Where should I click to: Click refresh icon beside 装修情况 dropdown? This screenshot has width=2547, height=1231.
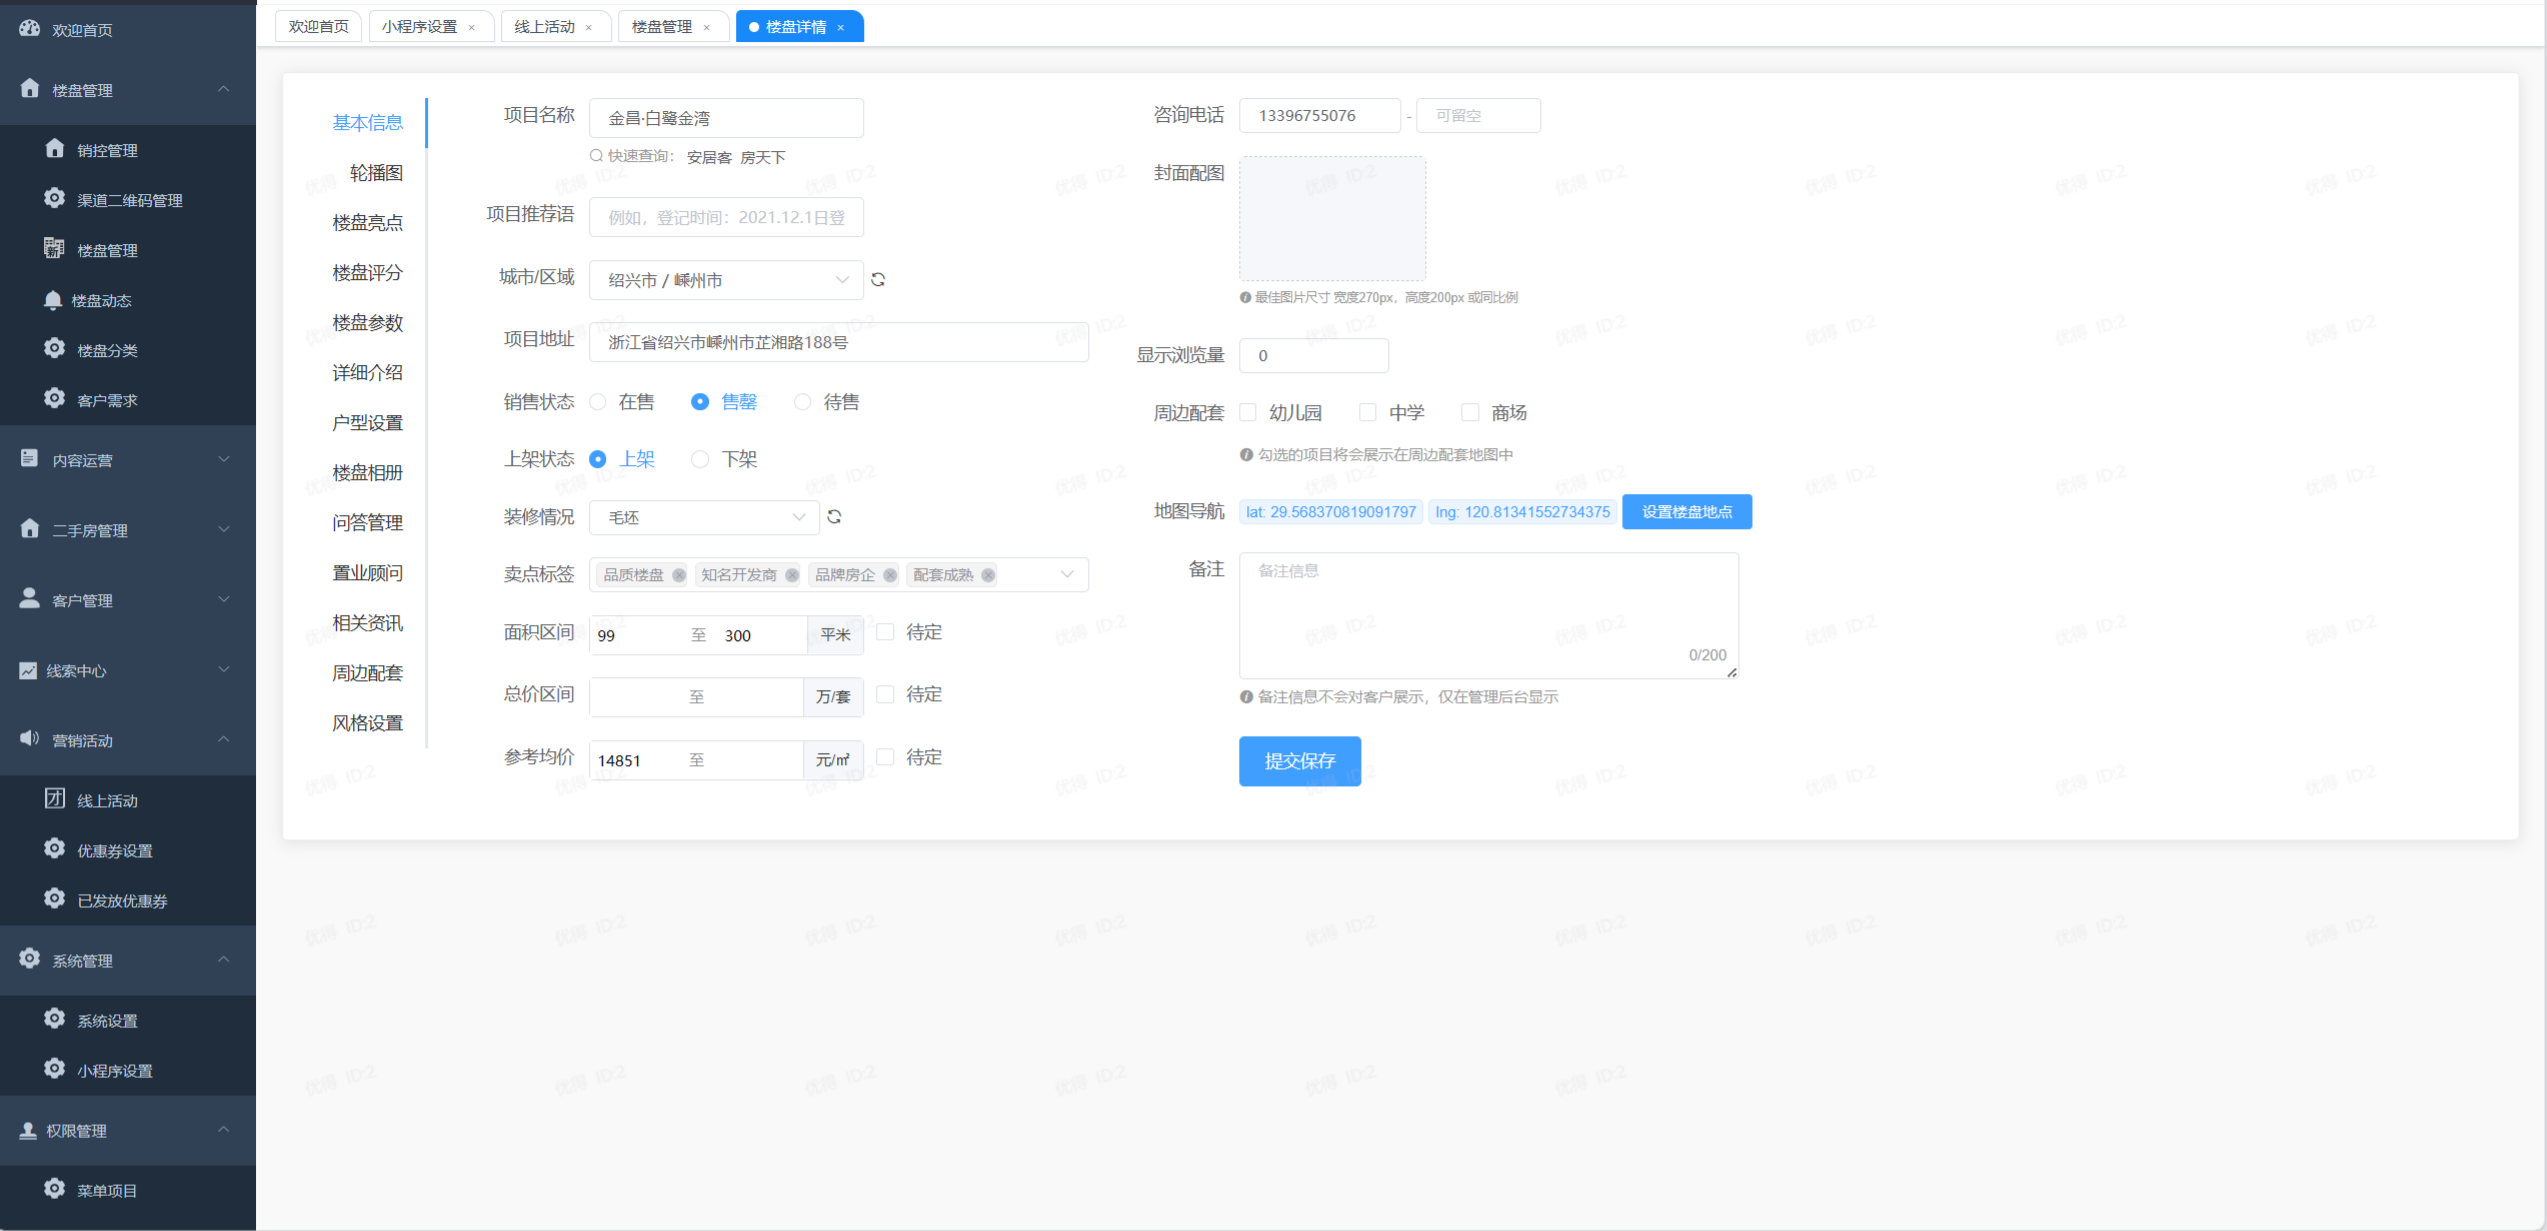click(x=834, y=517)
